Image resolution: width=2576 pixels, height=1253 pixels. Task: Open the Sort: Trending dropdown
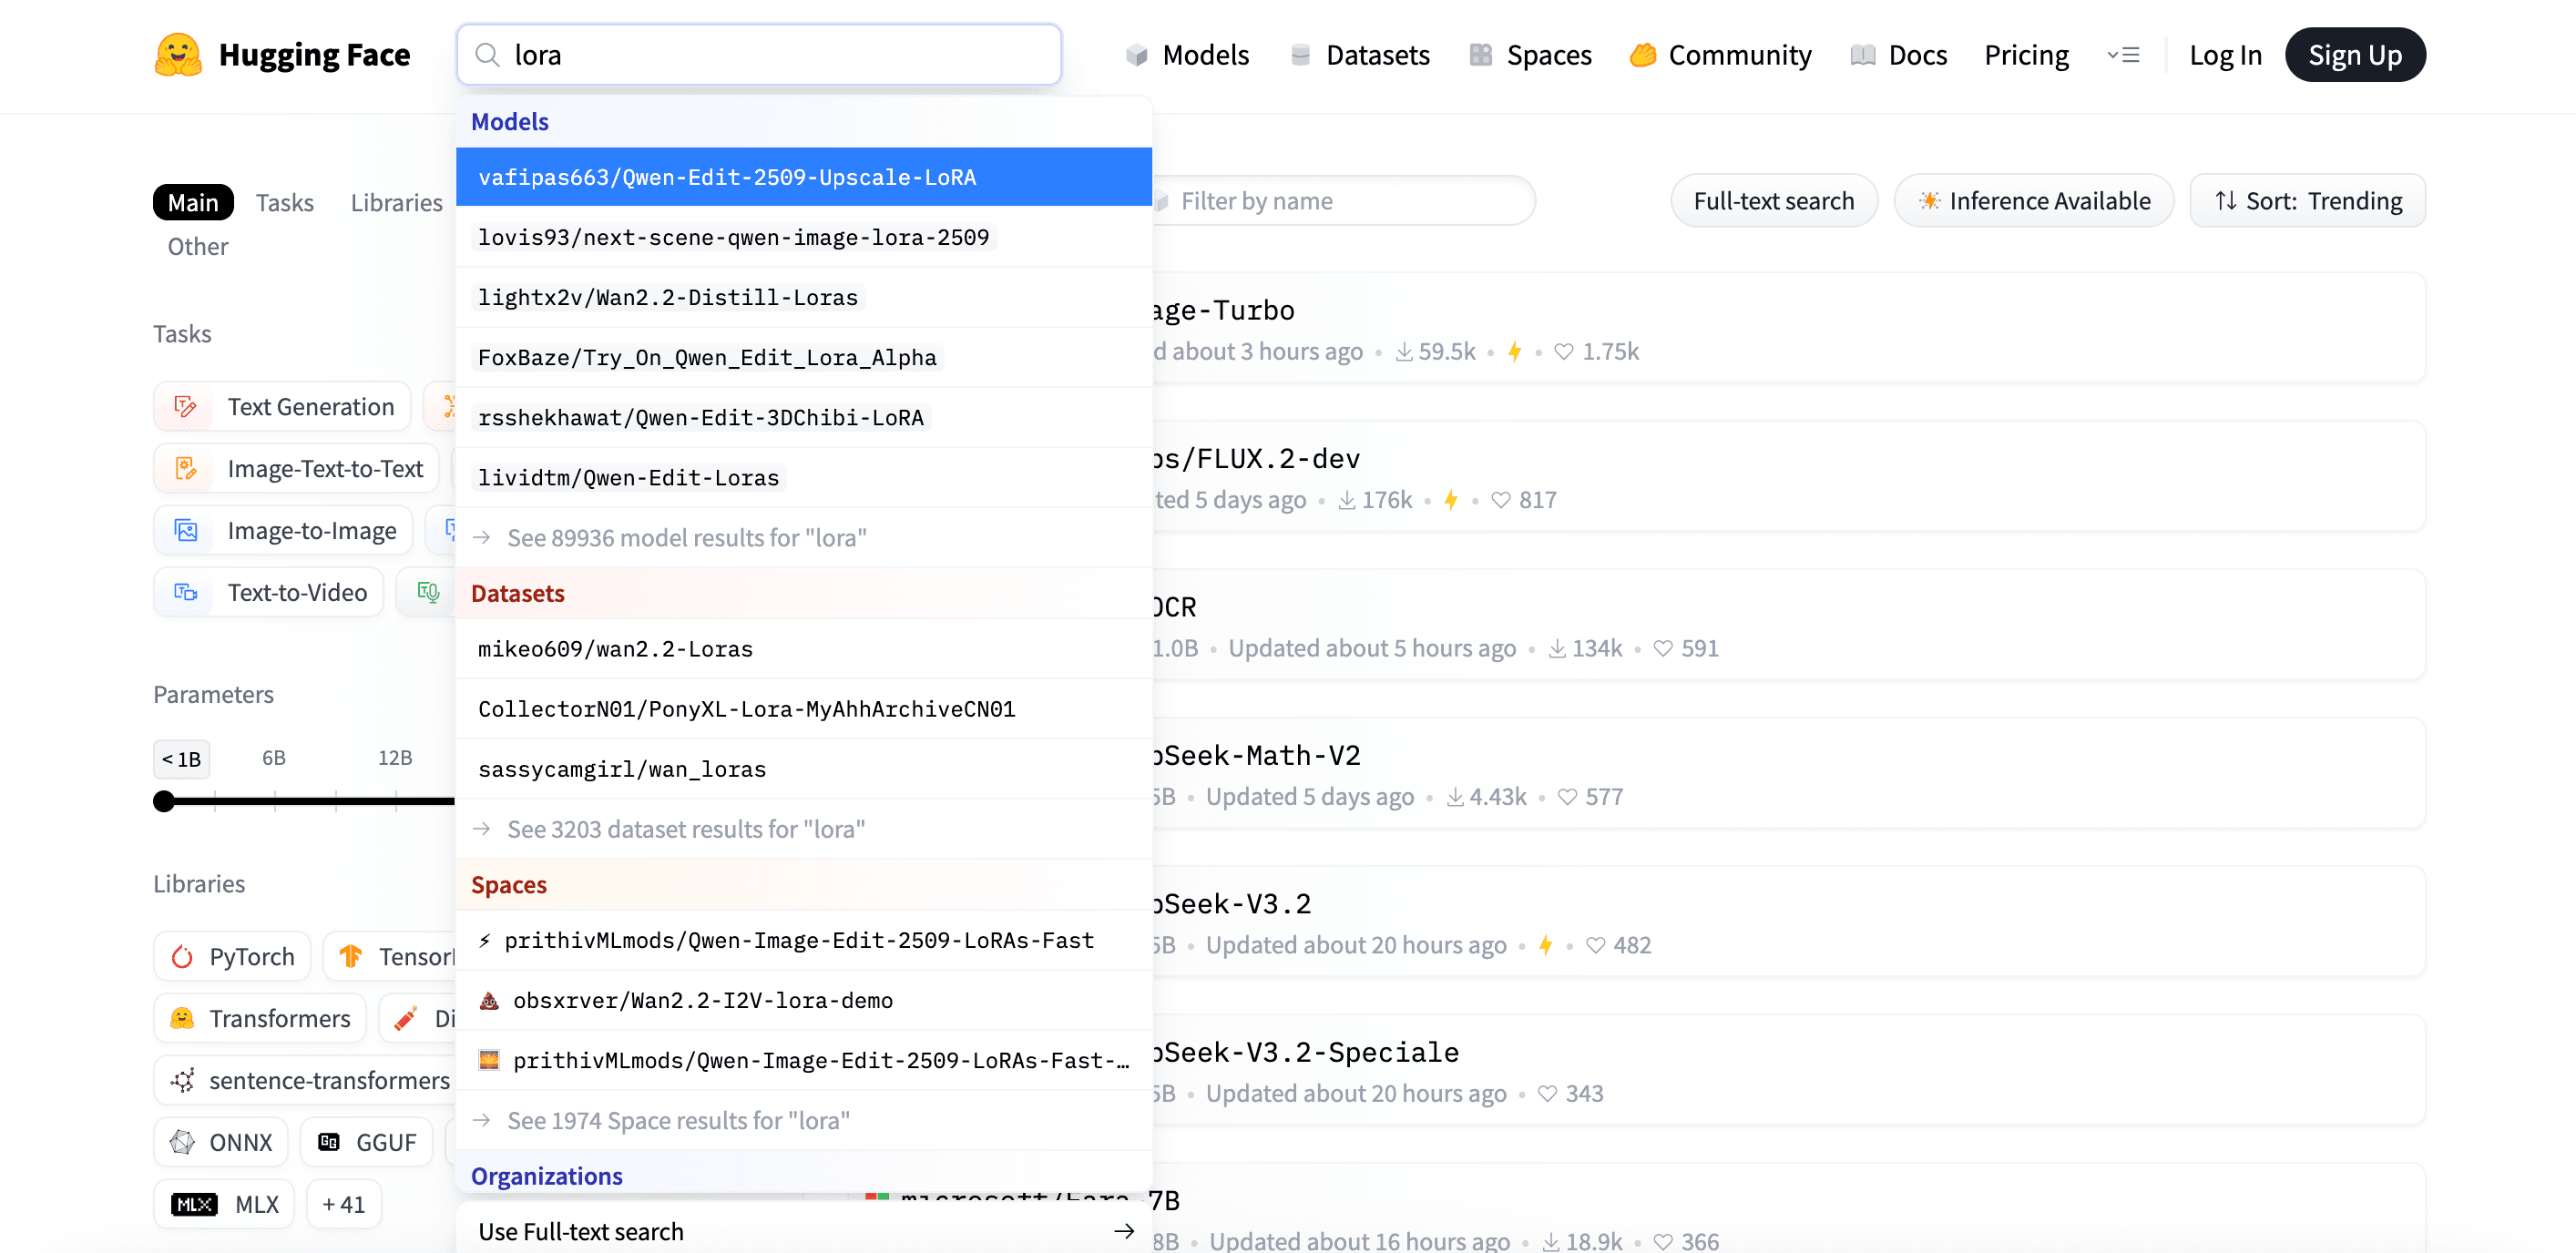click(2307, 201)
